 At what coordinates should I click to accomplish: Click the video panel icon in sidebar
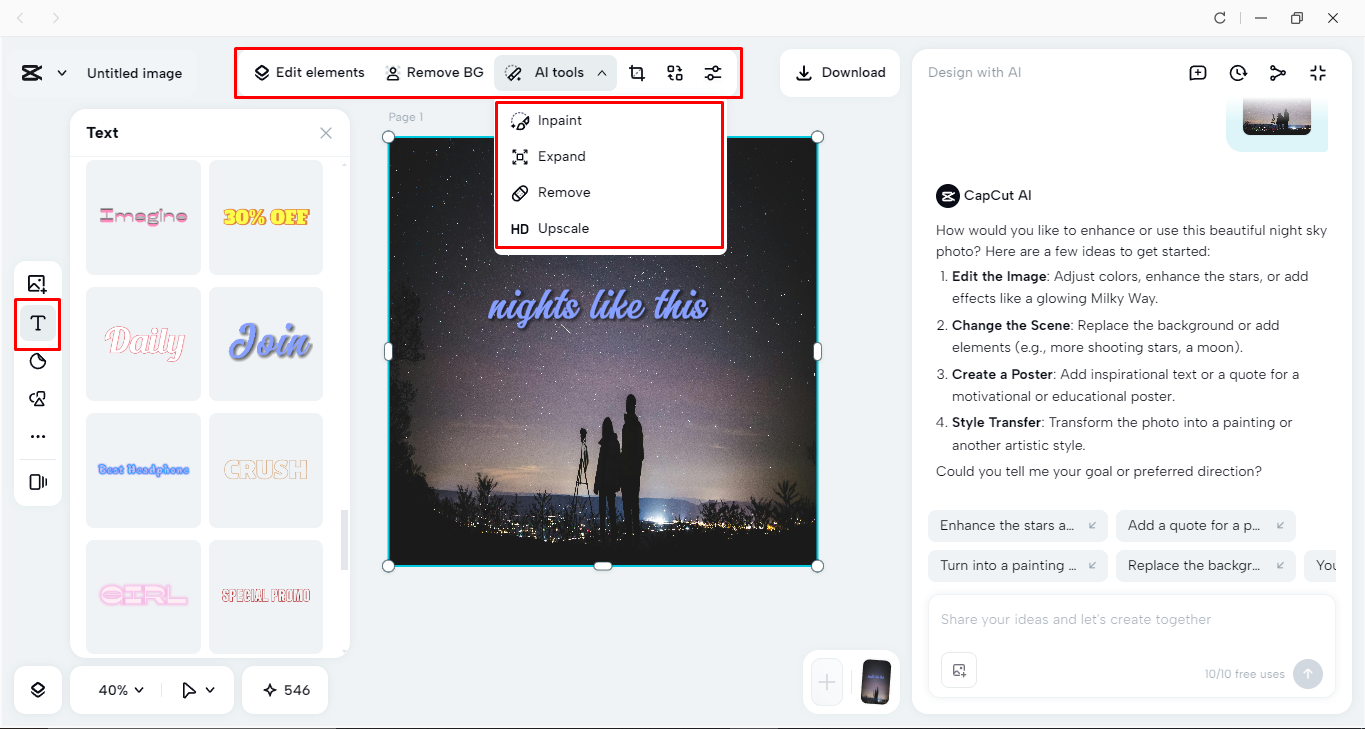tap(38, 482)
